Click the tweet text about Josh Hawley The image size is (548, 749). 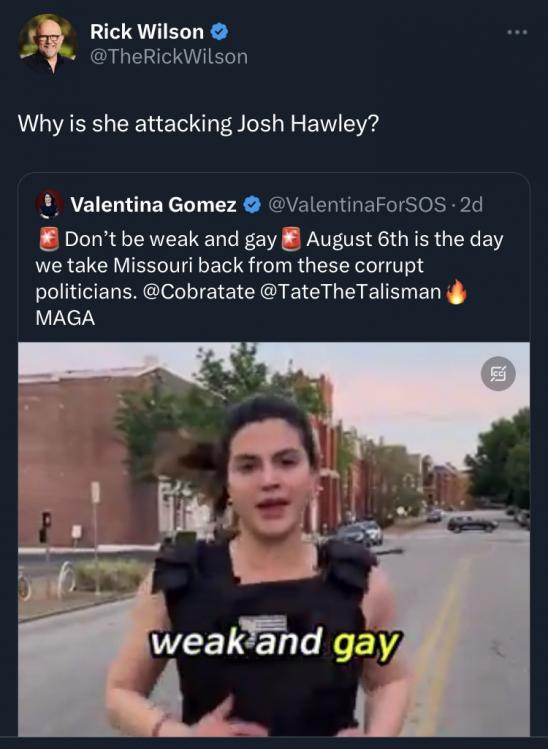point(198,124)
